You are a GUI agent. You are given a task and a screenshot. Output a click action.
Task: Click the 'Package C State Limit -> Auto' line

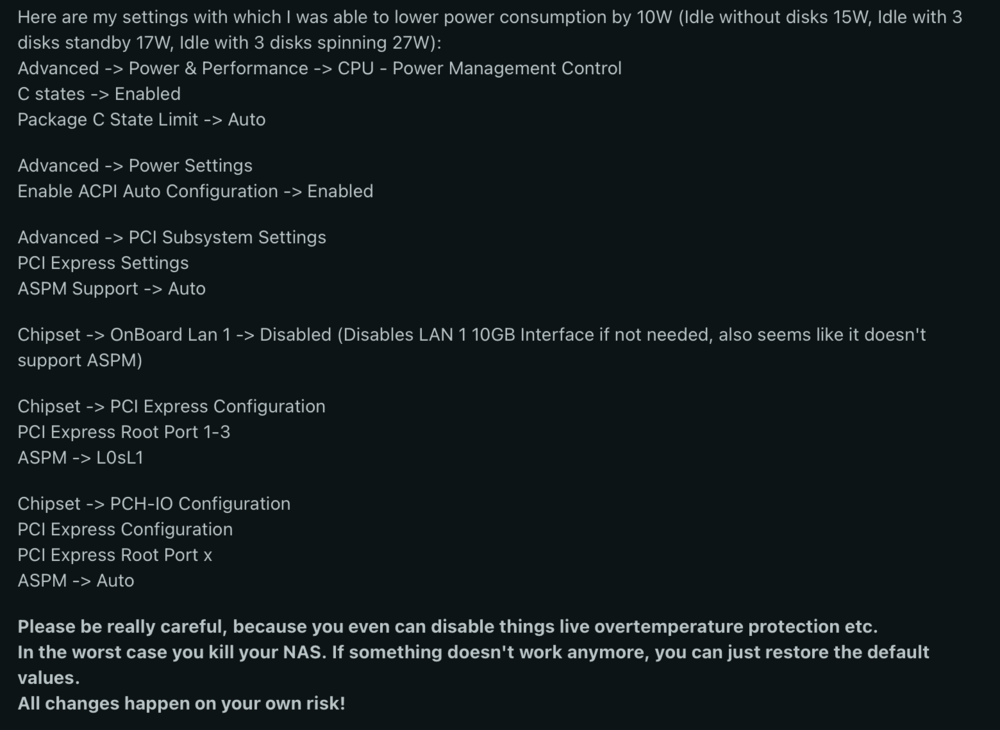click(142, 119)
